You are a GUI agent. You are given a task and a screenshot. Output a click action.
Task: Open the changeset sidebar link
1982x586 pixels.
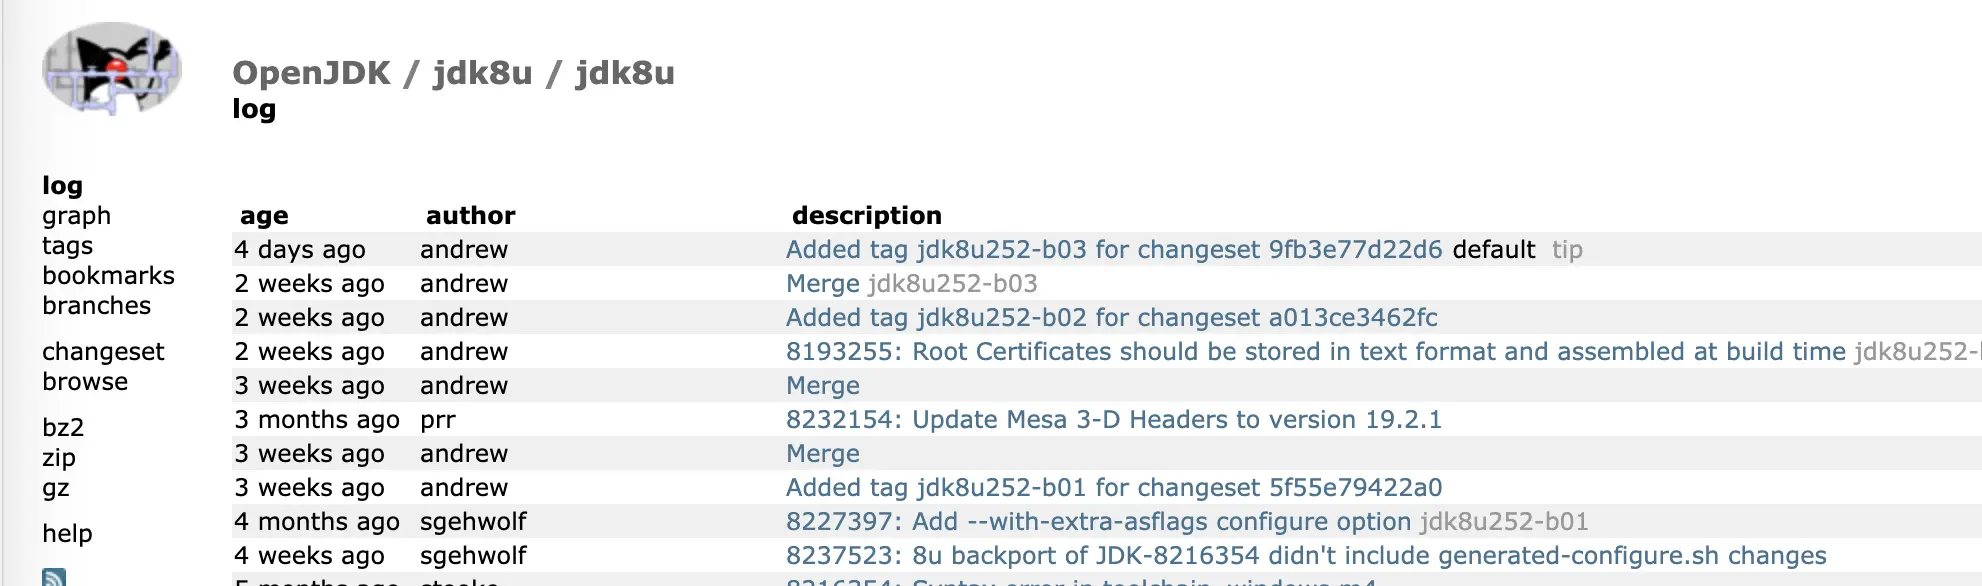pyautogui.click(x=103, y=352)
